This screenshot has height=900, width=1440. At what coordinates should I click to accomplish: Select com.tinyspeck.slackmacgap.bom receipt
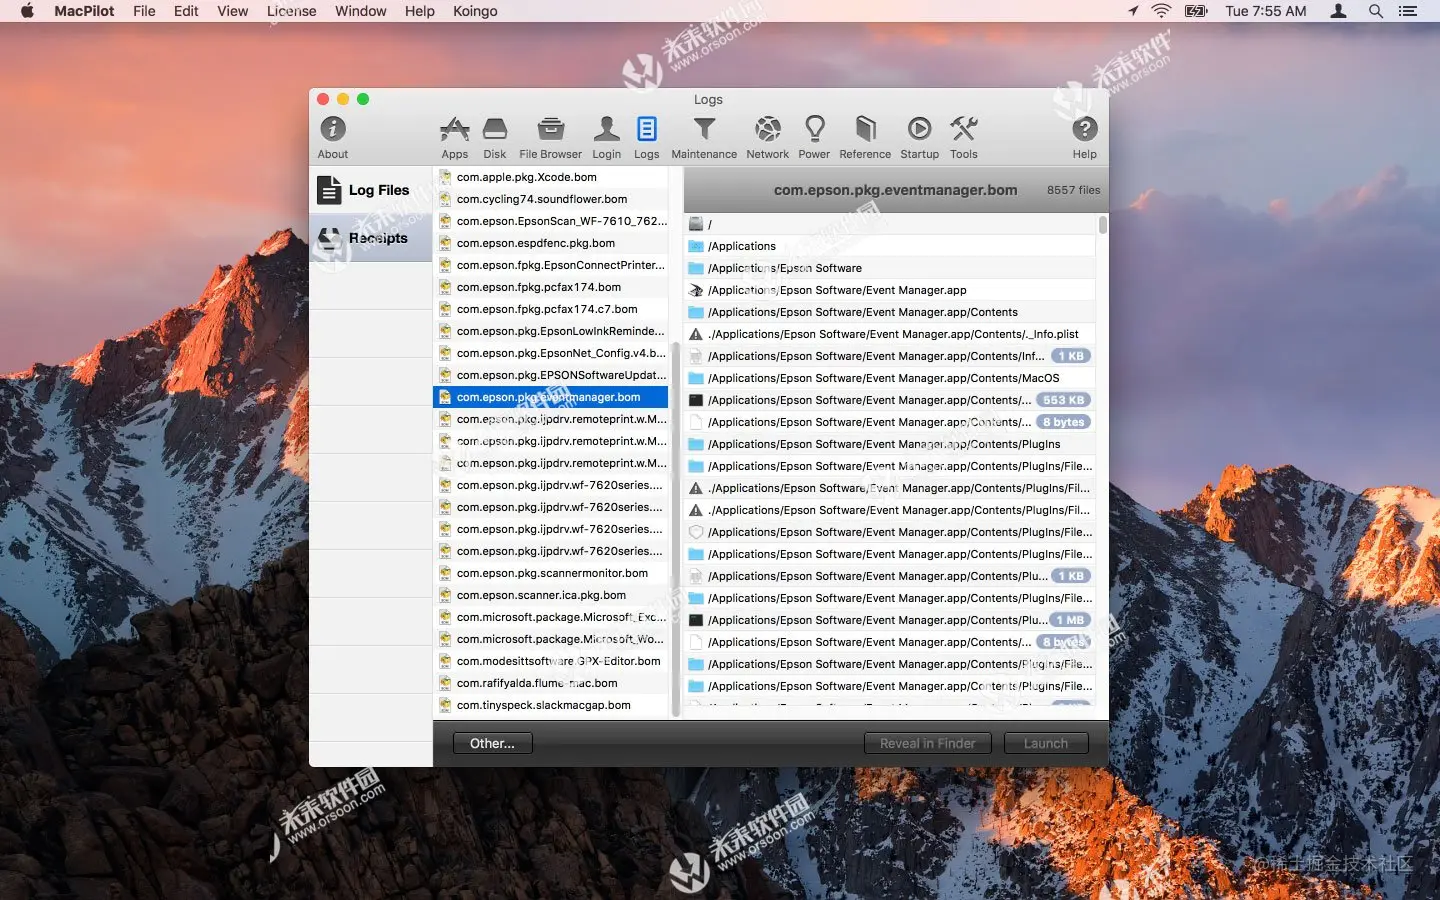click(551, 705)
